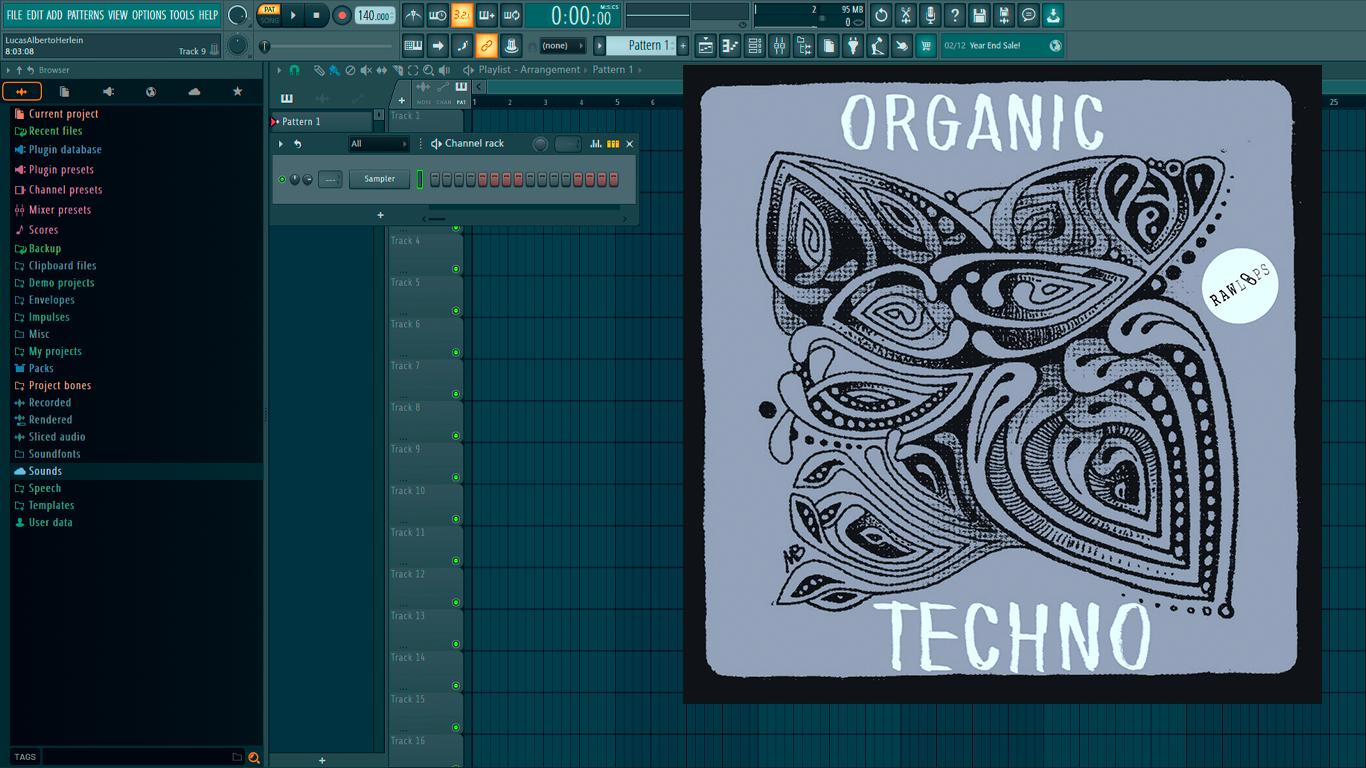Add new pattern with plus button
Screen dimensions: 1366x768
[x=683, y=45]
